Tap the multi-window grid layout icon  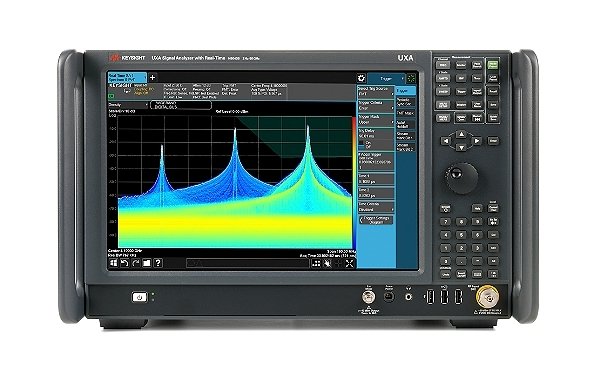(316, 264)
